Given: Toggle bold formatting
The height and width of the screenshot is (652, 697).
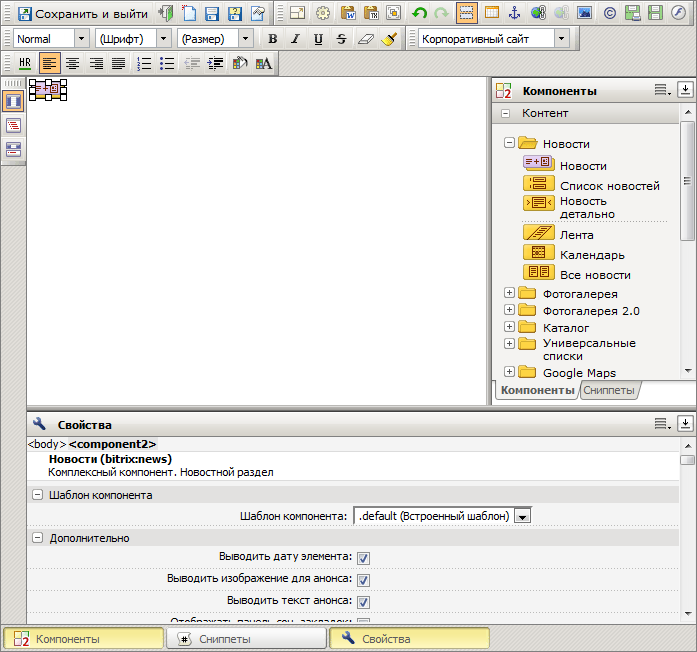Looking at the screenshot, I should pos(272,39).
